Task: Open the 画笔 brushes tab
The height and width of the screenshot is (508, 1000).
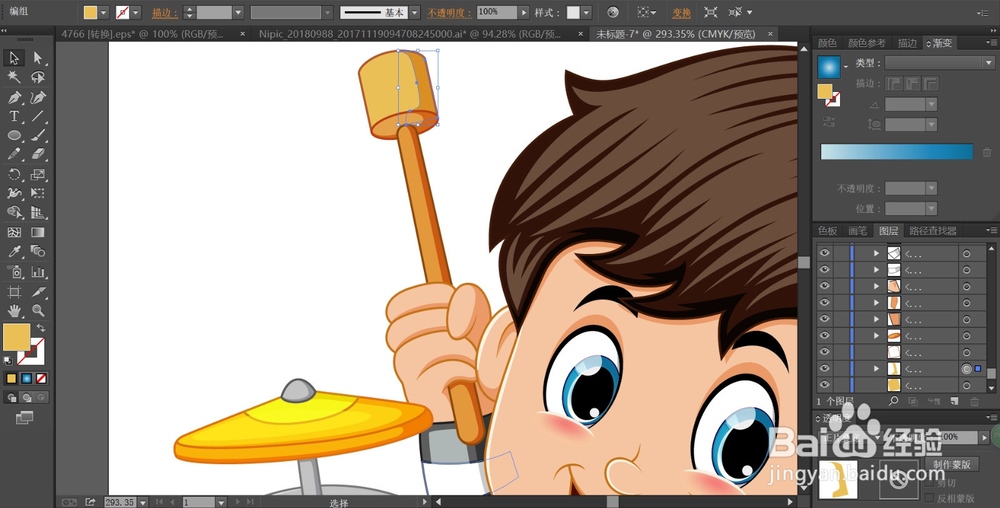Action: click(858, 231)
